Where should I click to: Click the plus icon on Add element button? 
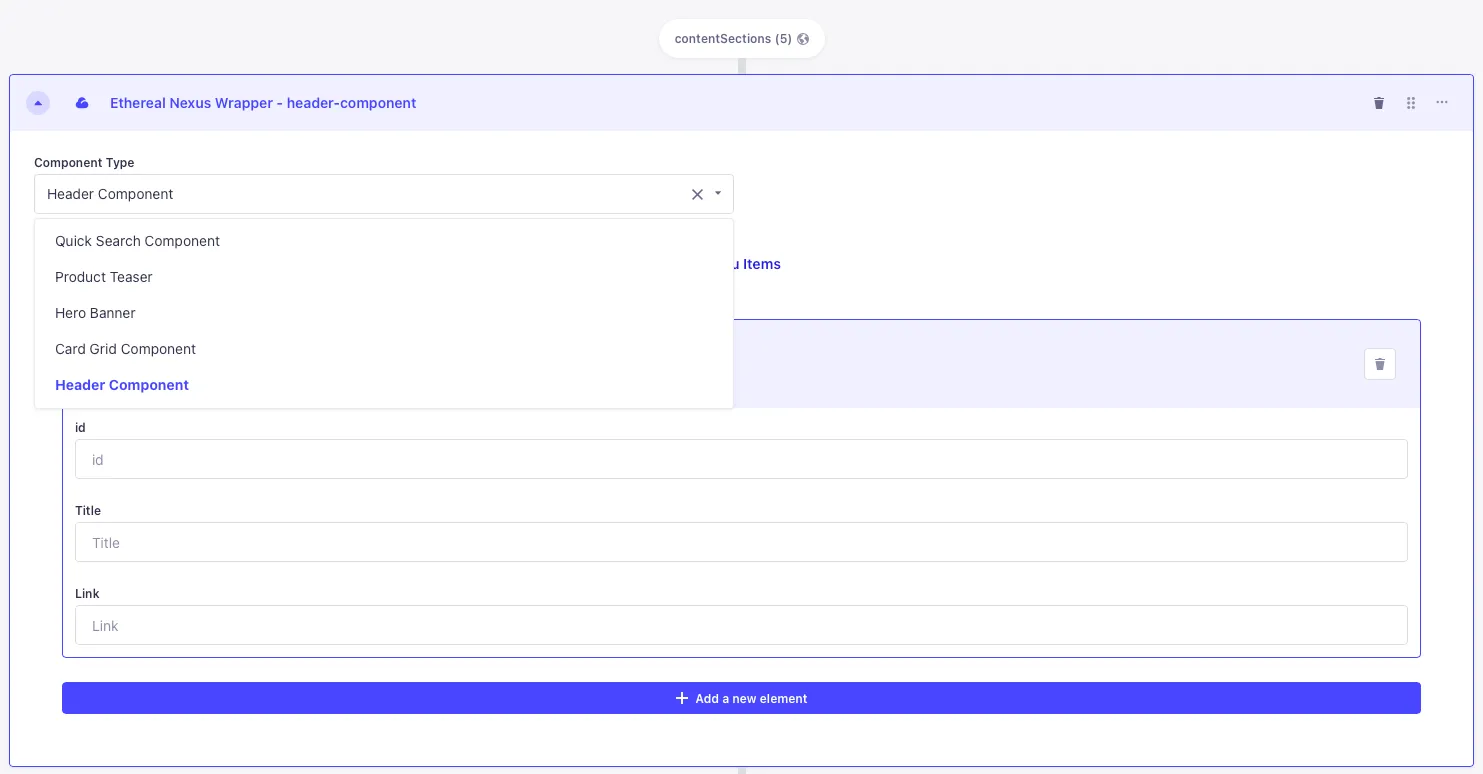(682, 698)
